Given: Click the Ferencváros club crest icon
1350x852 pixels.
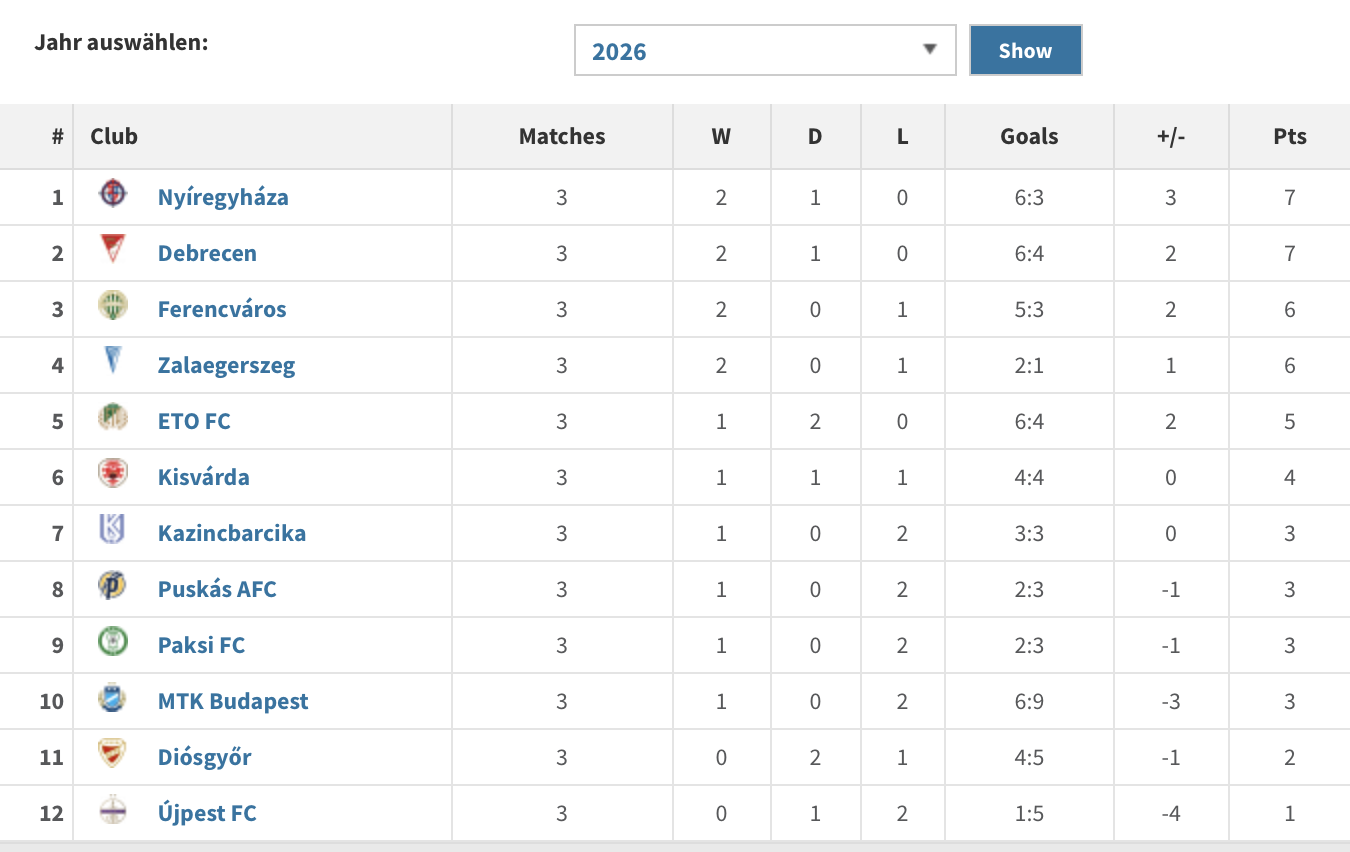Looking at the screenshot, I should point(113,305).
